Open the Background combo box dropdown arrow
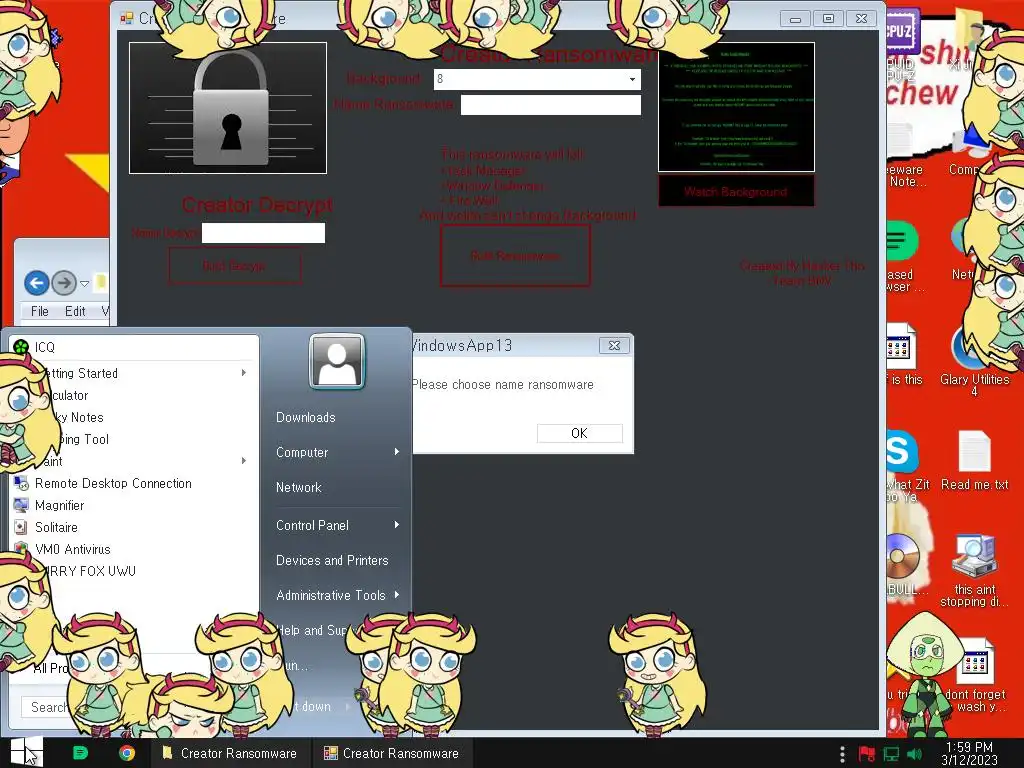Viewport: 1024px width, 768px height. click(632, 79)
